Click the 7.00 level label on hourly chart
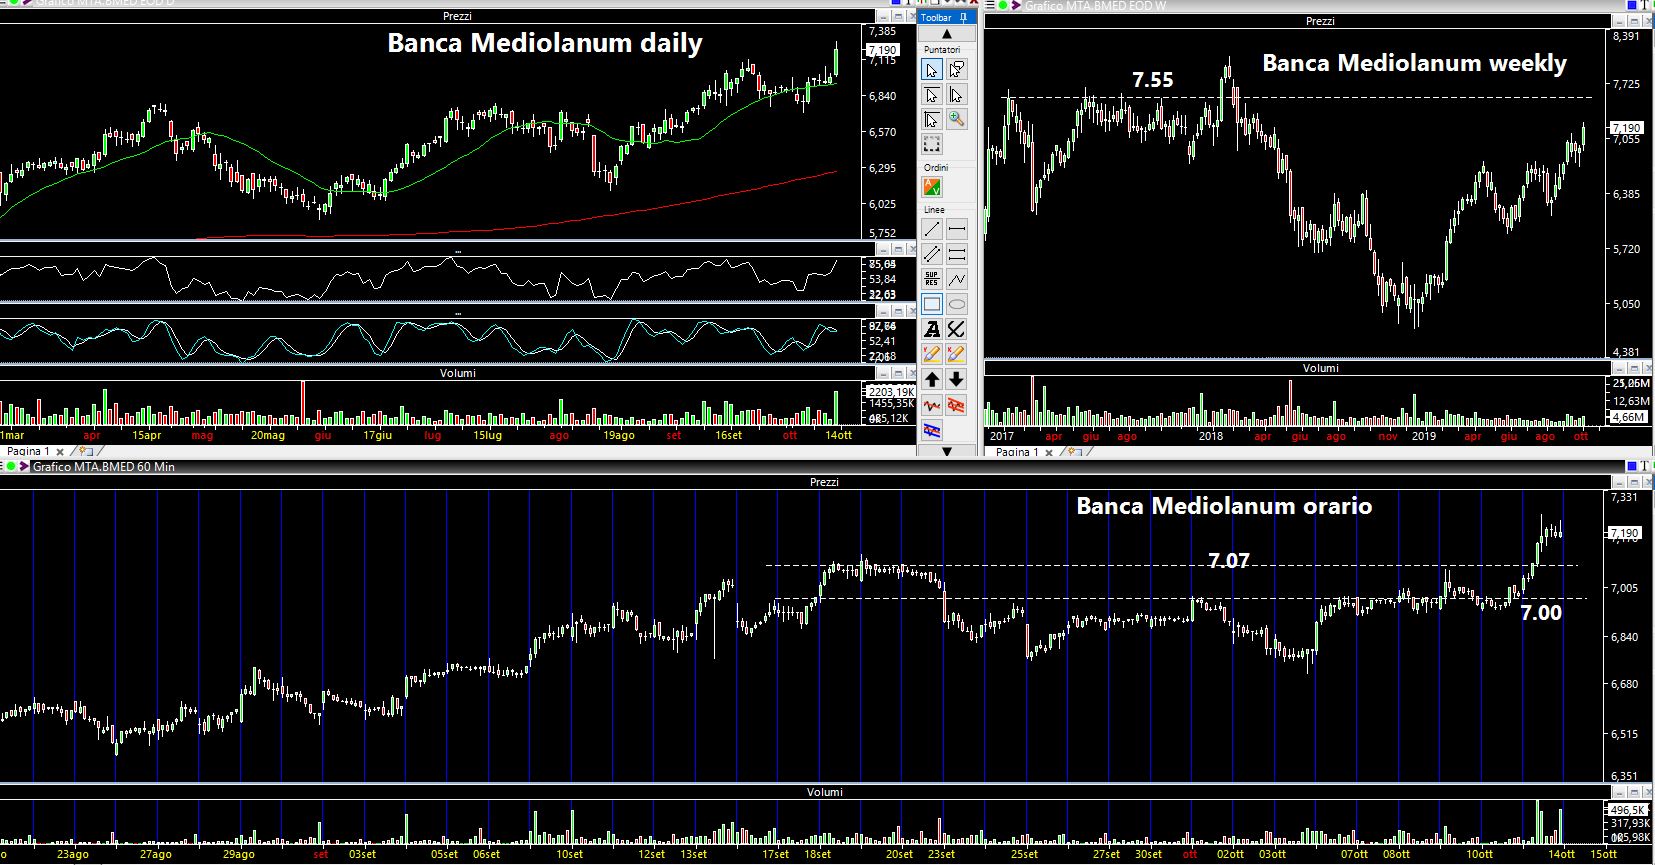The height and width of the screenshot is (865, 1655). pyautogui.click(x=1540, y=613)
